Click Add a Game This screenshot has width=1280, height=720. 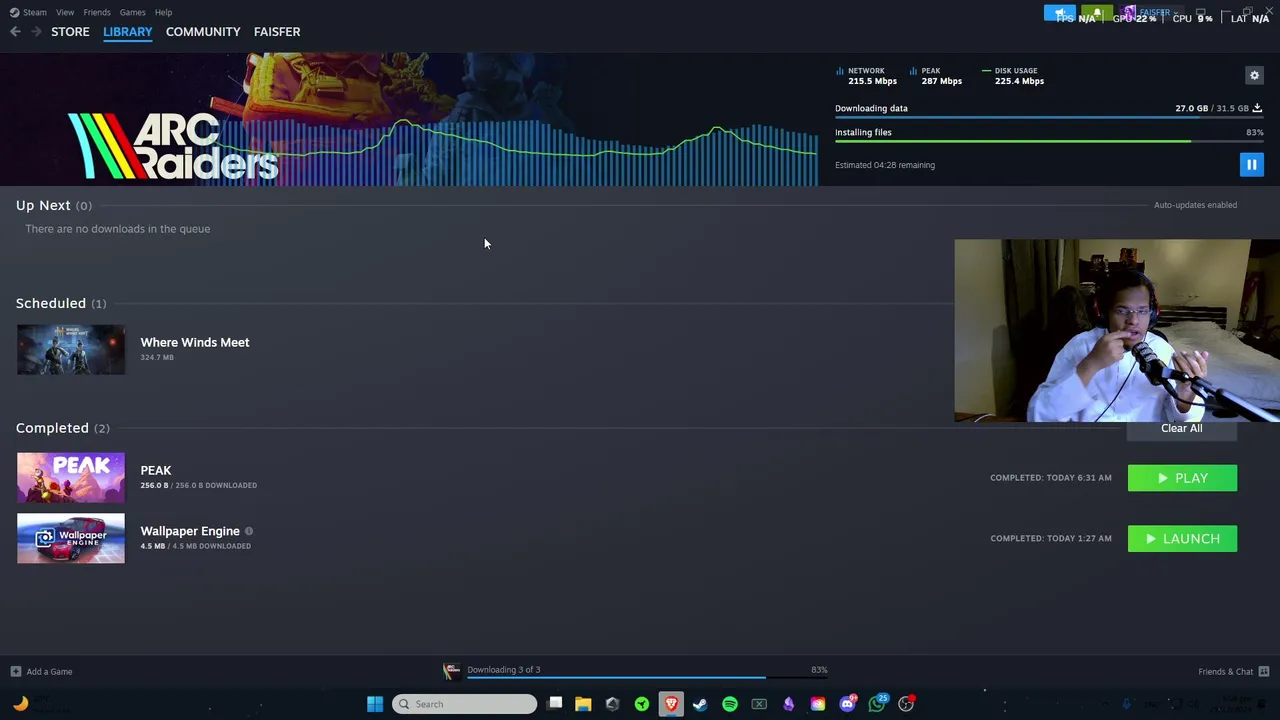pyautogui.click(x=41, y=672)
